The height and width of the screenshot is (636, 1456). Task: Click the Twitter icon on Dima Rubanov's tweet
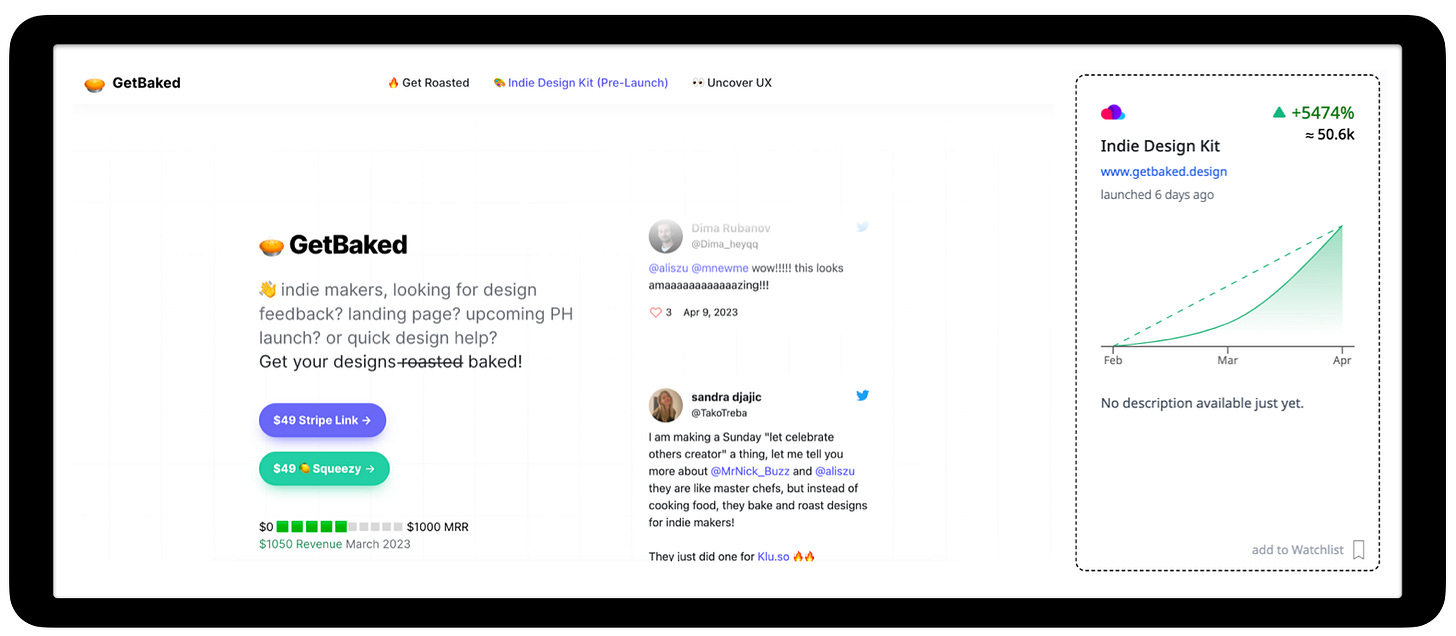[x=862, y=227]
